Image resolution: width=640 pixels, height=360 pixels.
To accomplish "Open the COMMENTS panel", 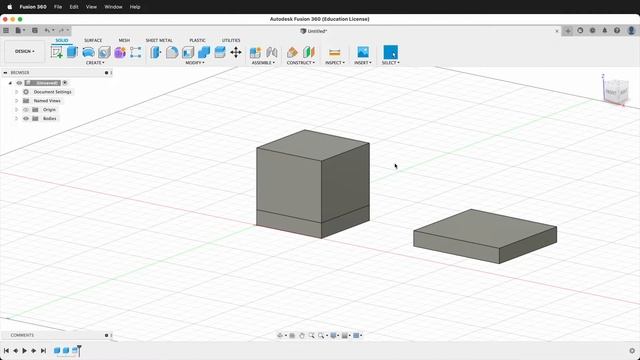I will (22, 335).
